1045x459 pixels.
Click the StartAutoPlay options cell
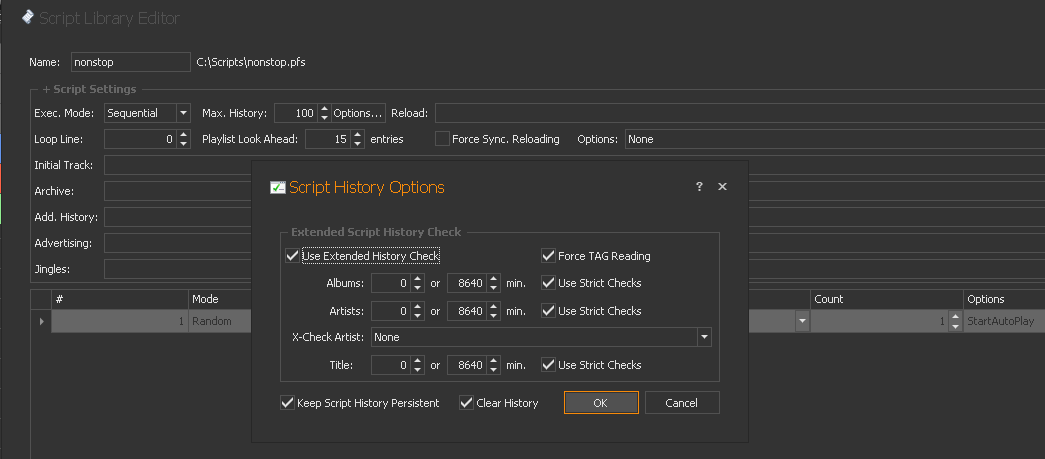pos(1004,321)
